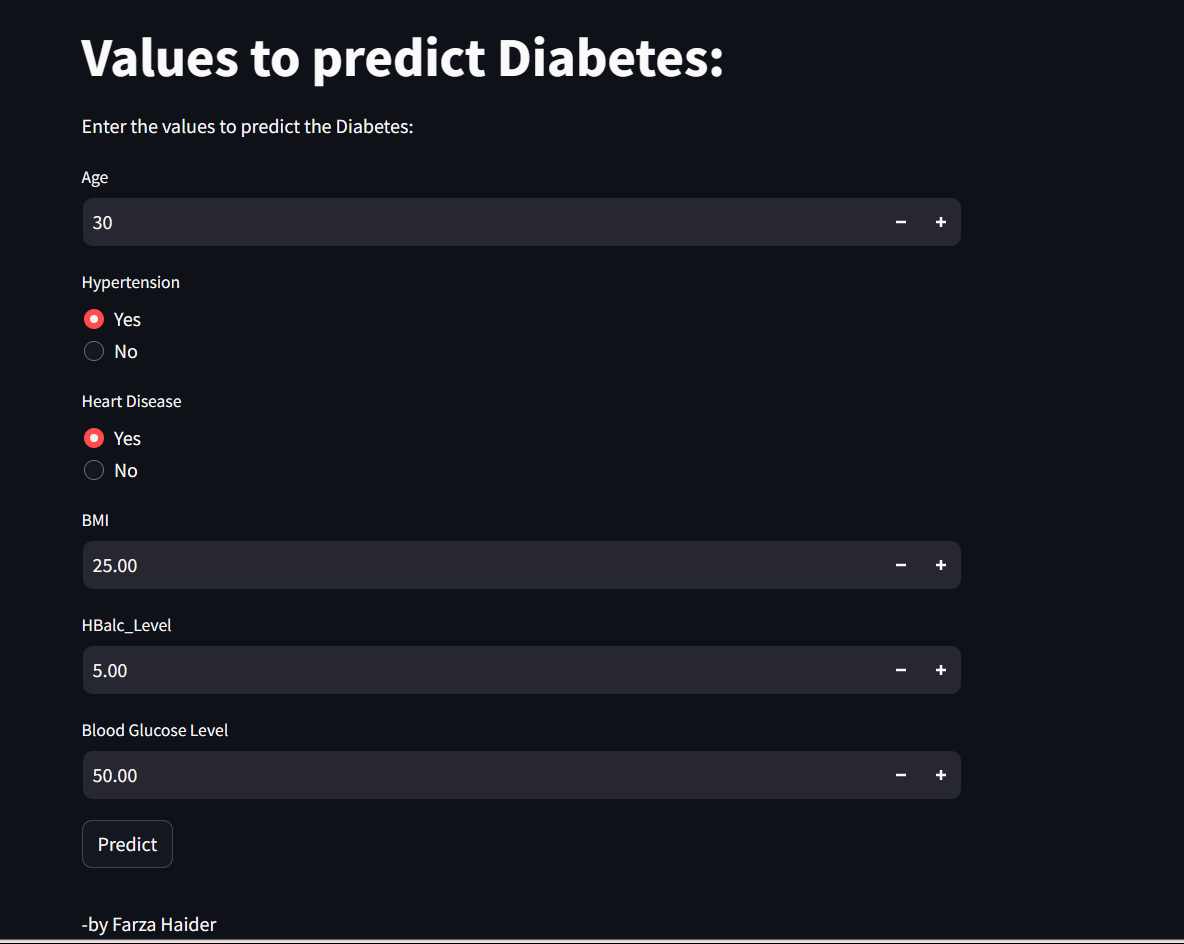Screen dimensions: 1184x944
Task: Select No for Heart Disease
Action: 94,470
